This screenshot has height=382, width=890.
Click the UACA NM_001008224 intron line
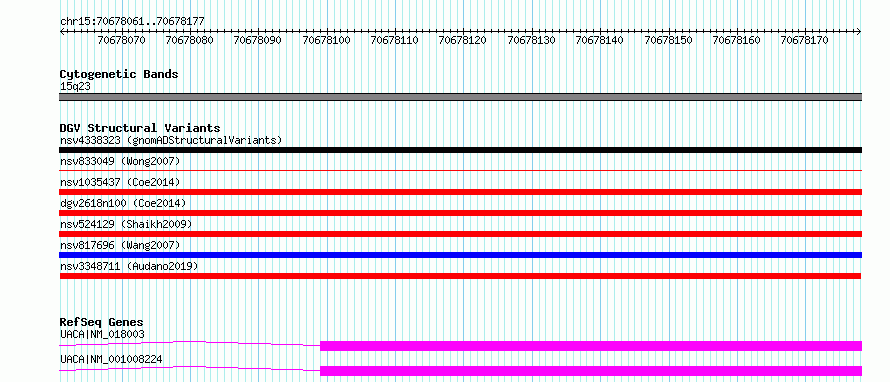pos(190,368)
